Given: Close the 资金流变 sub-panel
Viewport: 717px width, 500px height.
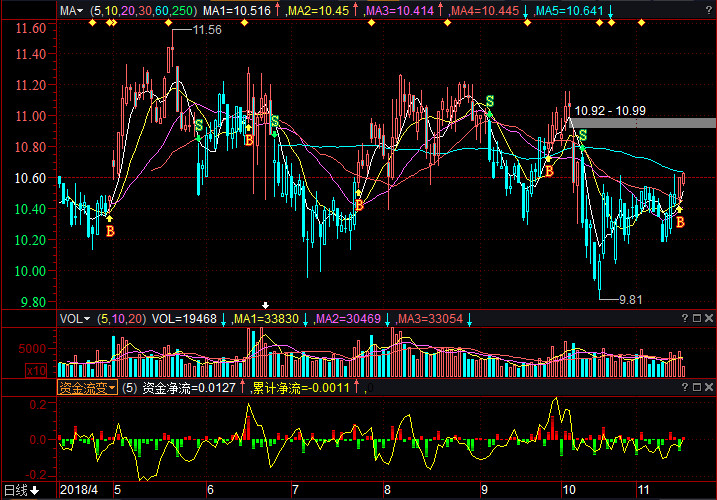Looking at the screenshot, I should click(x=708, y=387).
